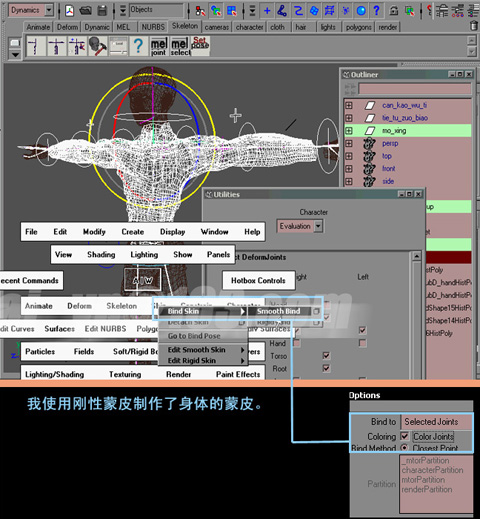
Task: Toggle the curves selection mask icon
Action: tap(298, 11)
